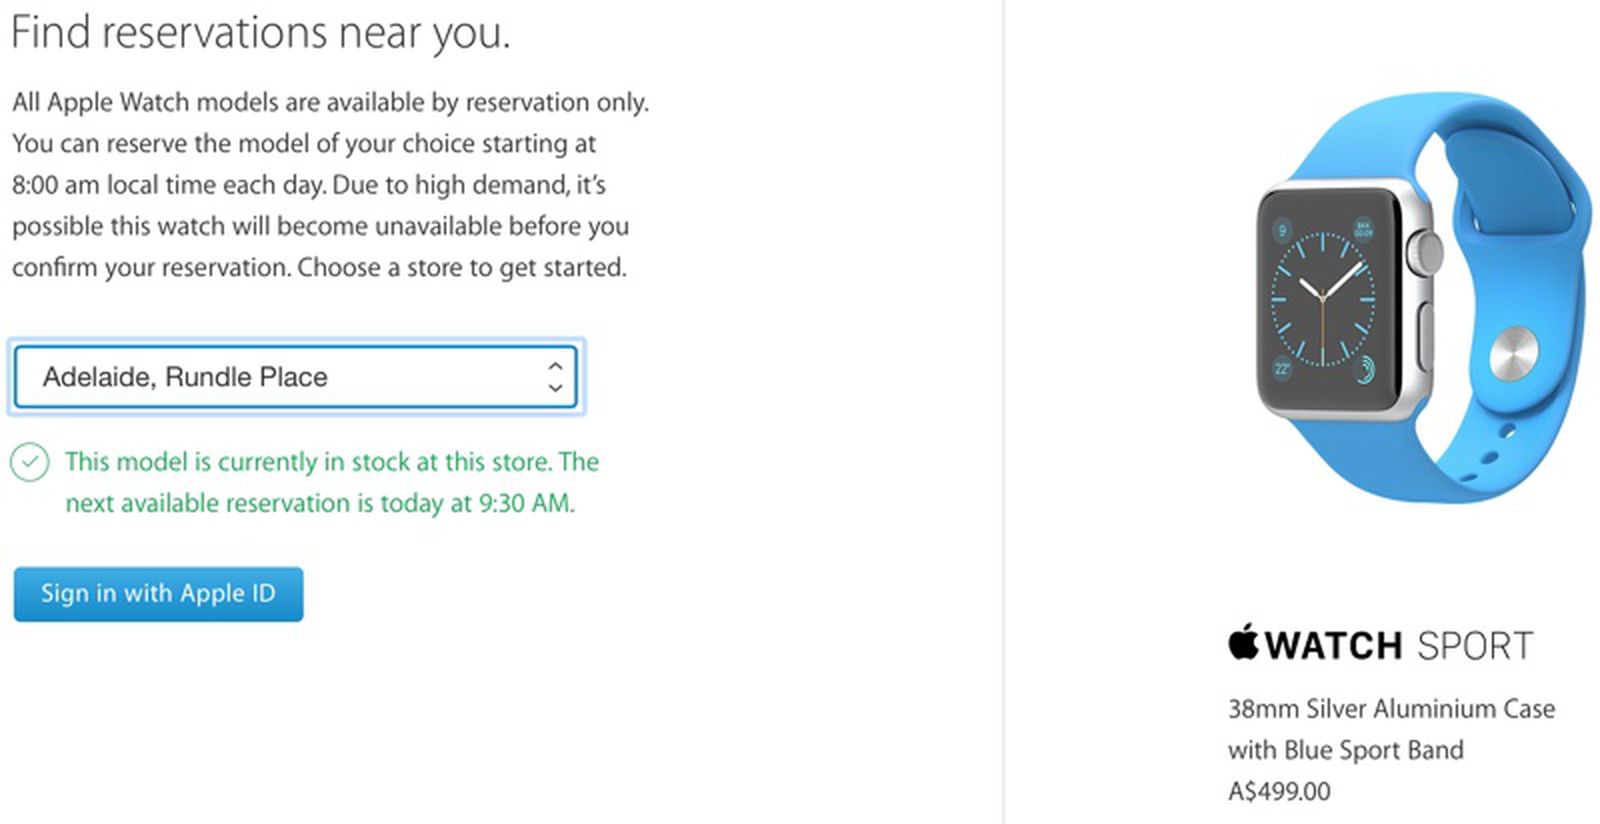This screenshot has height=824, width=1600.
Task: Click the WATCH SPORT product title
Action: [1381, 644]
